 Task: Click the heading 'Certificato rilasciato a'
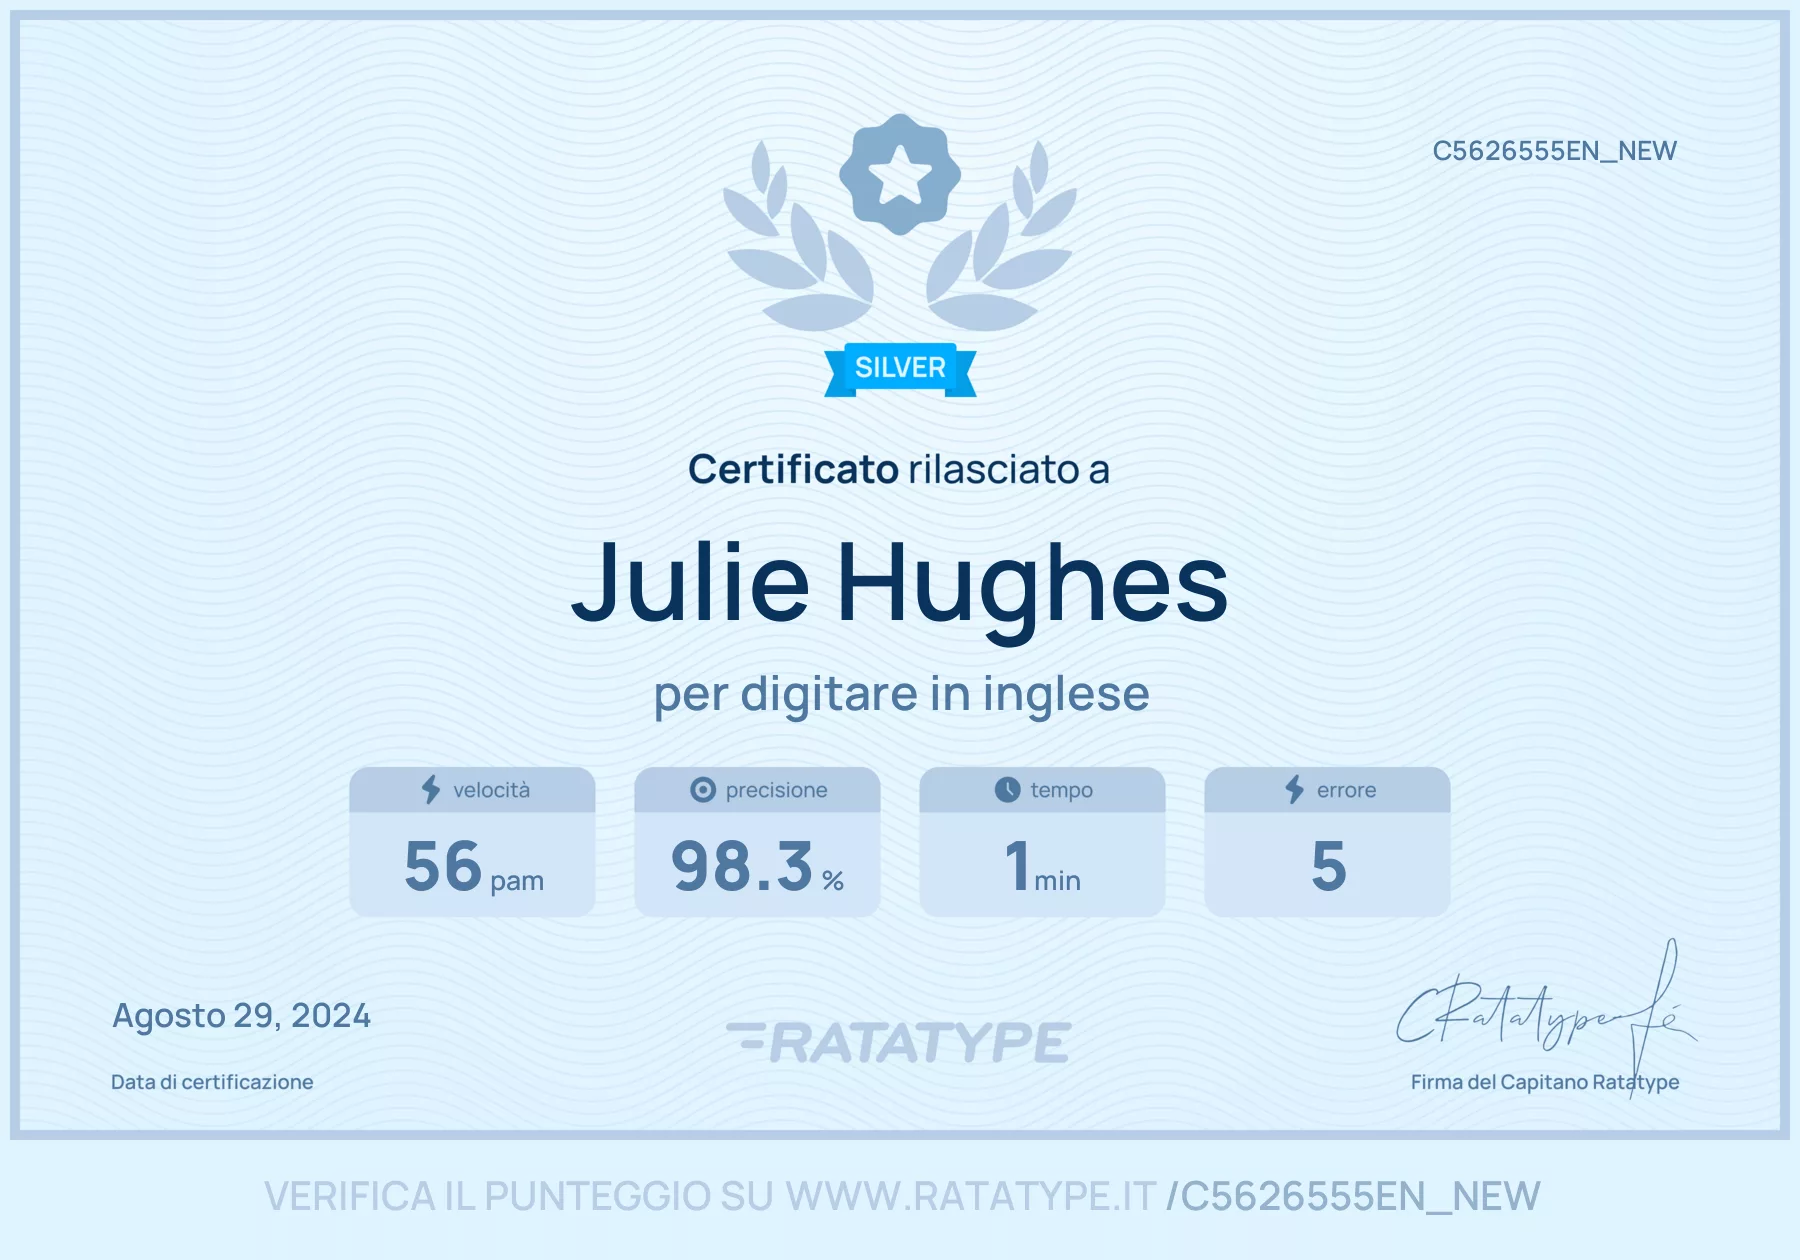point(899,469)
